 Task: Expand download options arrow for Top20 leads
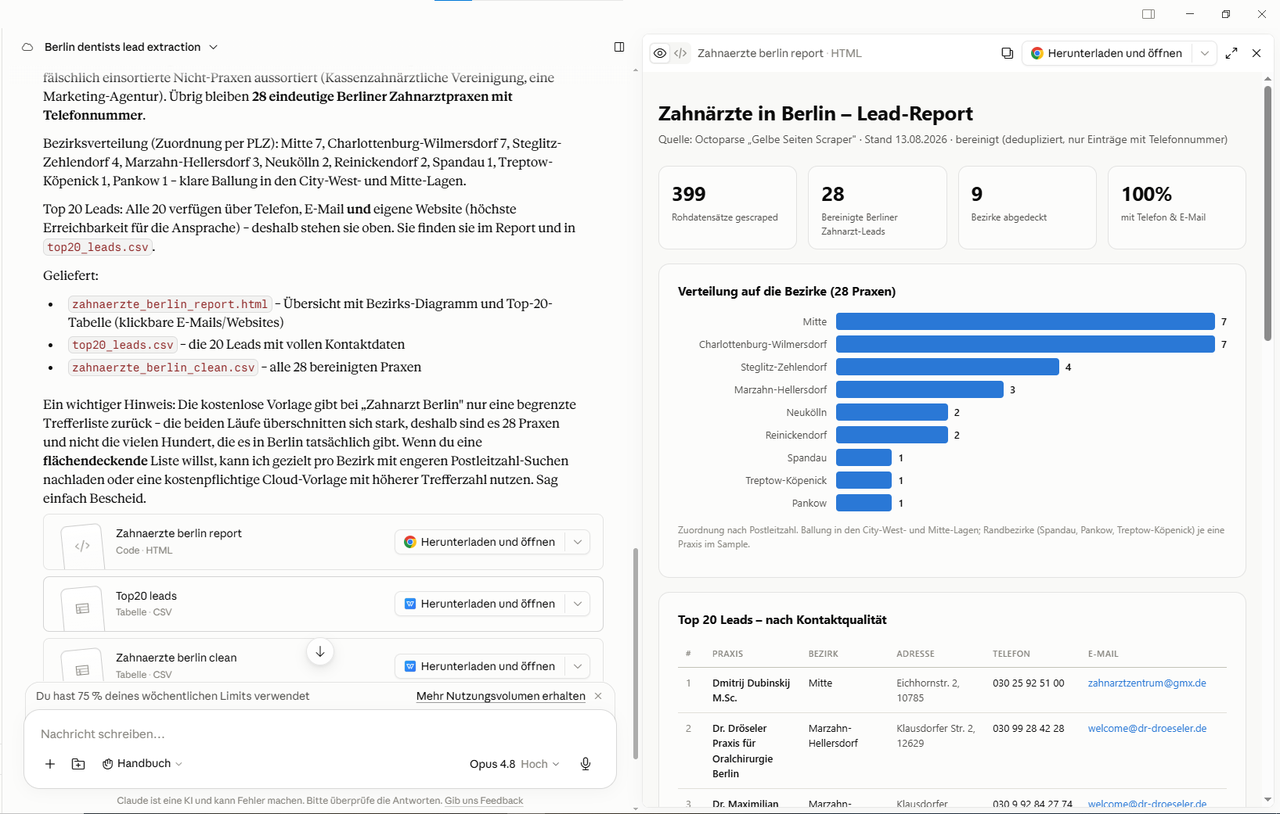click(577, 604)
